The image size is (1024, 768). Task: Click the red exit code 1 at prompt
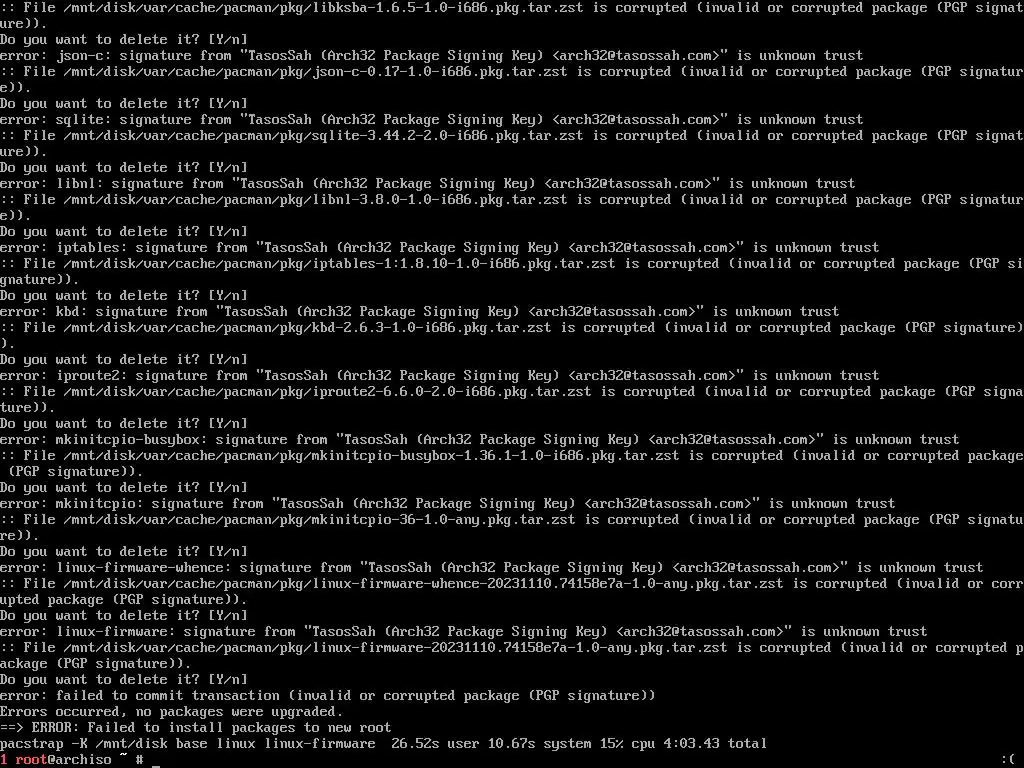coord(4,760)
